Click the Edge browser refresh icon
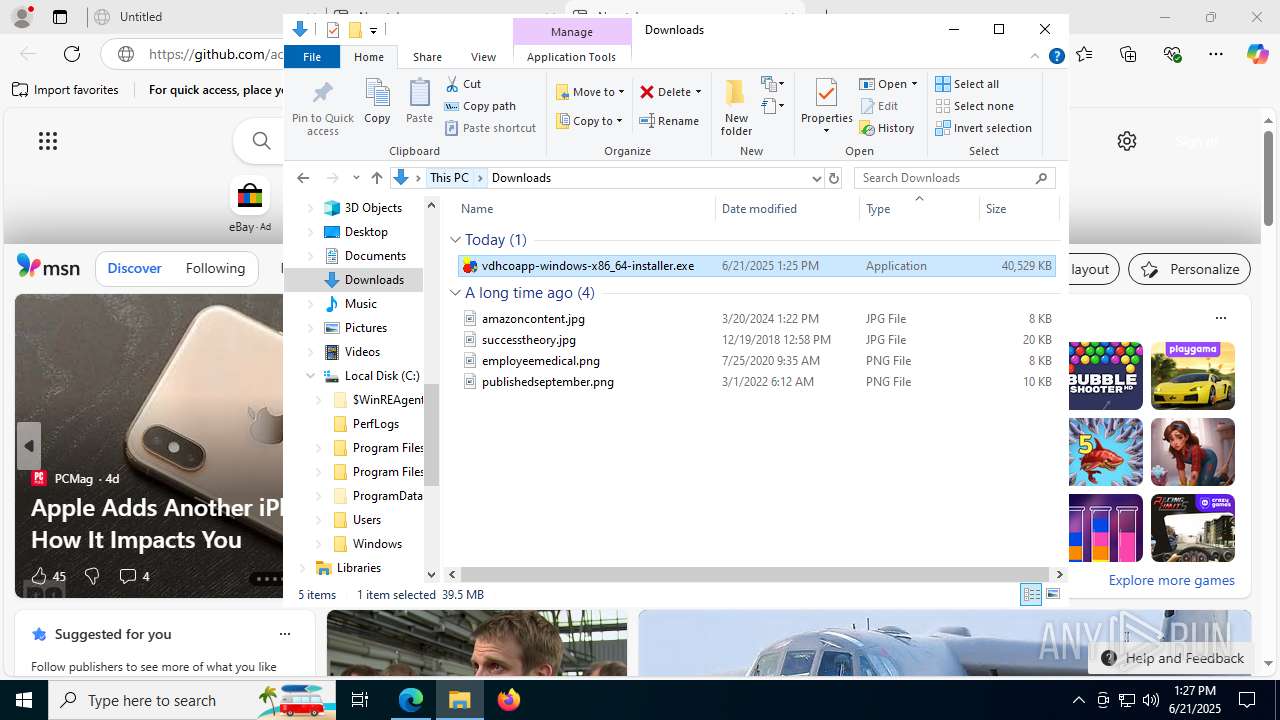The height and width of the screenshot is (720, 1280). coord(72,54)
